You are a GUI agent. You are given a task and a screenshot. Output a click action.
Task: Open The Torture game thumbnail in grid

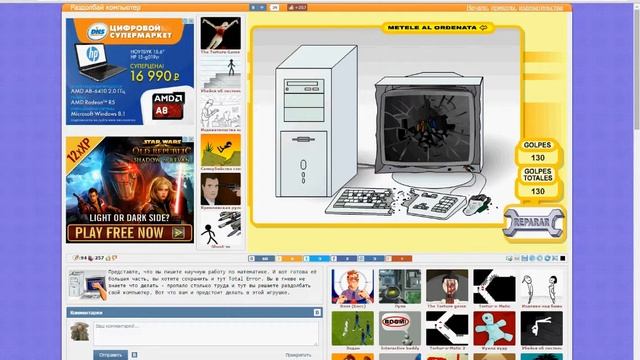[x=447, y=287]
